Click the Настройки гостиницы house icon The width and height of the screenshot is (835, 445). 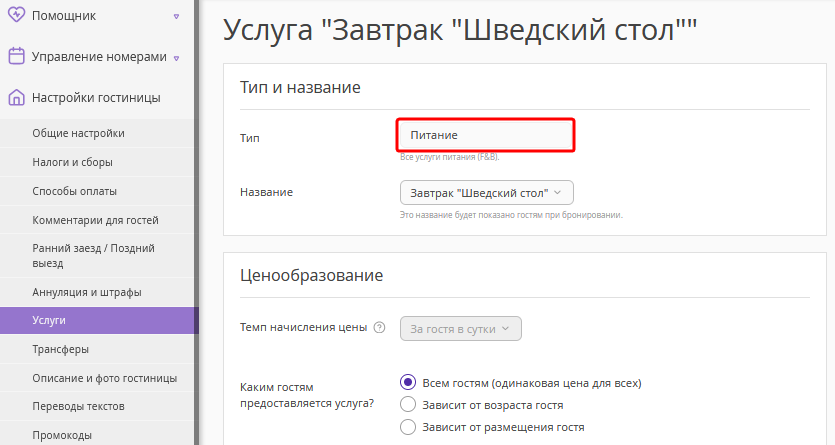click(17, 97)
